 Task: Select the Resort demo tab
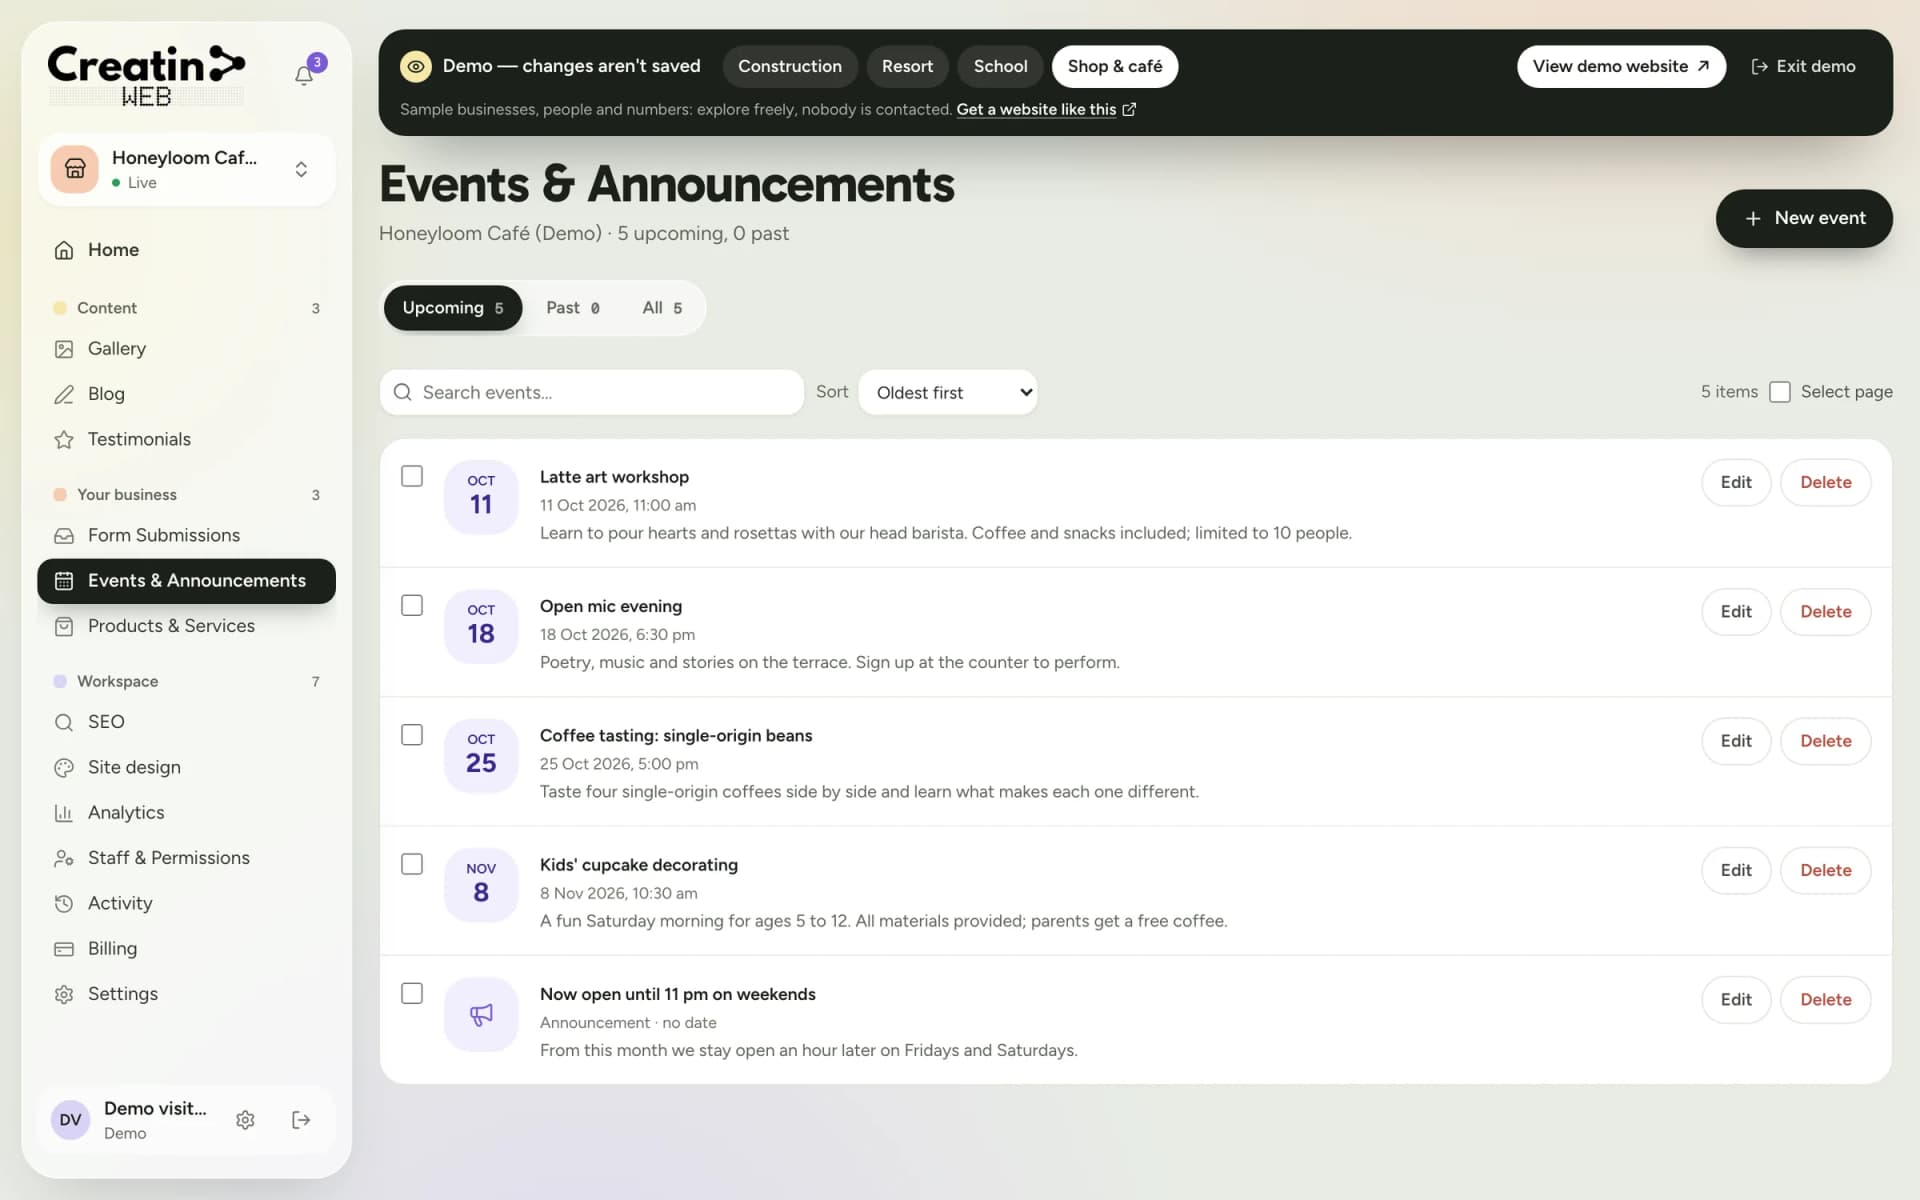pyautogui.click(x=907, y=66)
